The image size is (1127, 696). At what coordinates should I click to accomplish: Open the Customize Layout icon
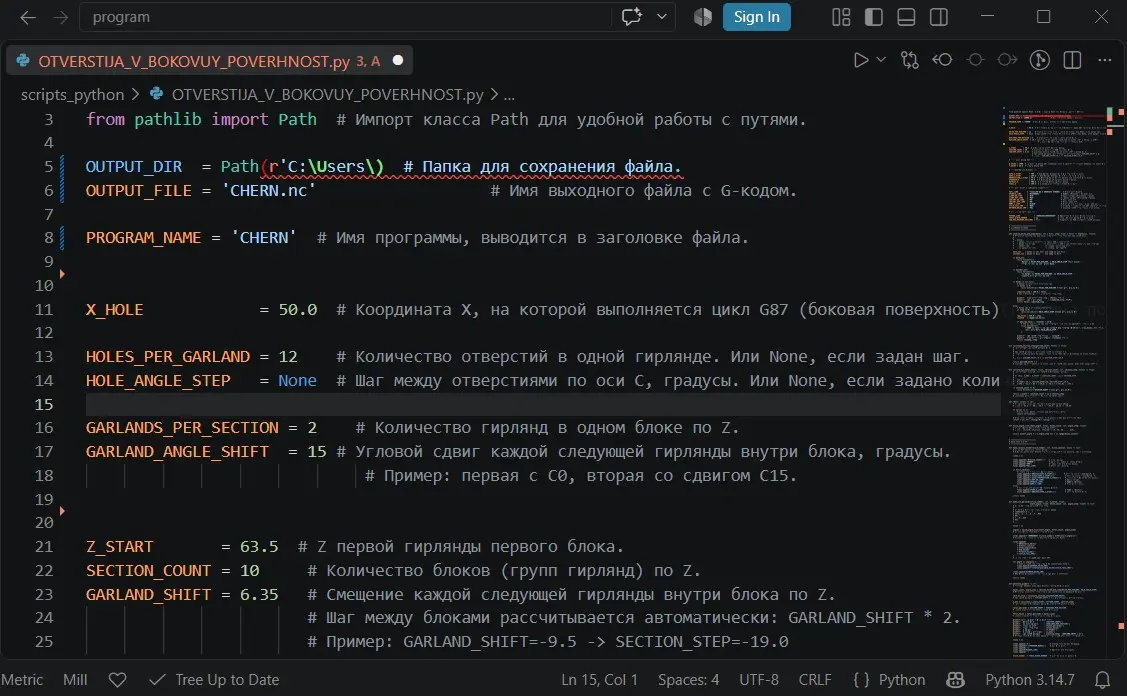pyautogui.click(x=841, y=17)
